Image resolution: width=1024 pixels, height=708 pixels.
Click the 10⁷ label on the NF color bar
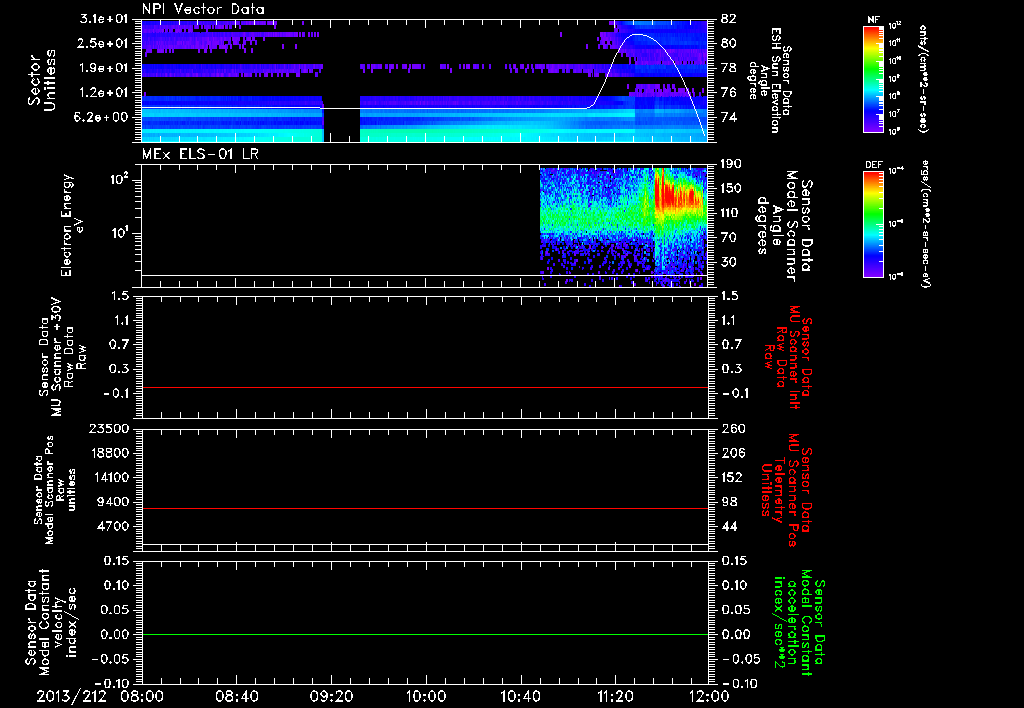895,114
